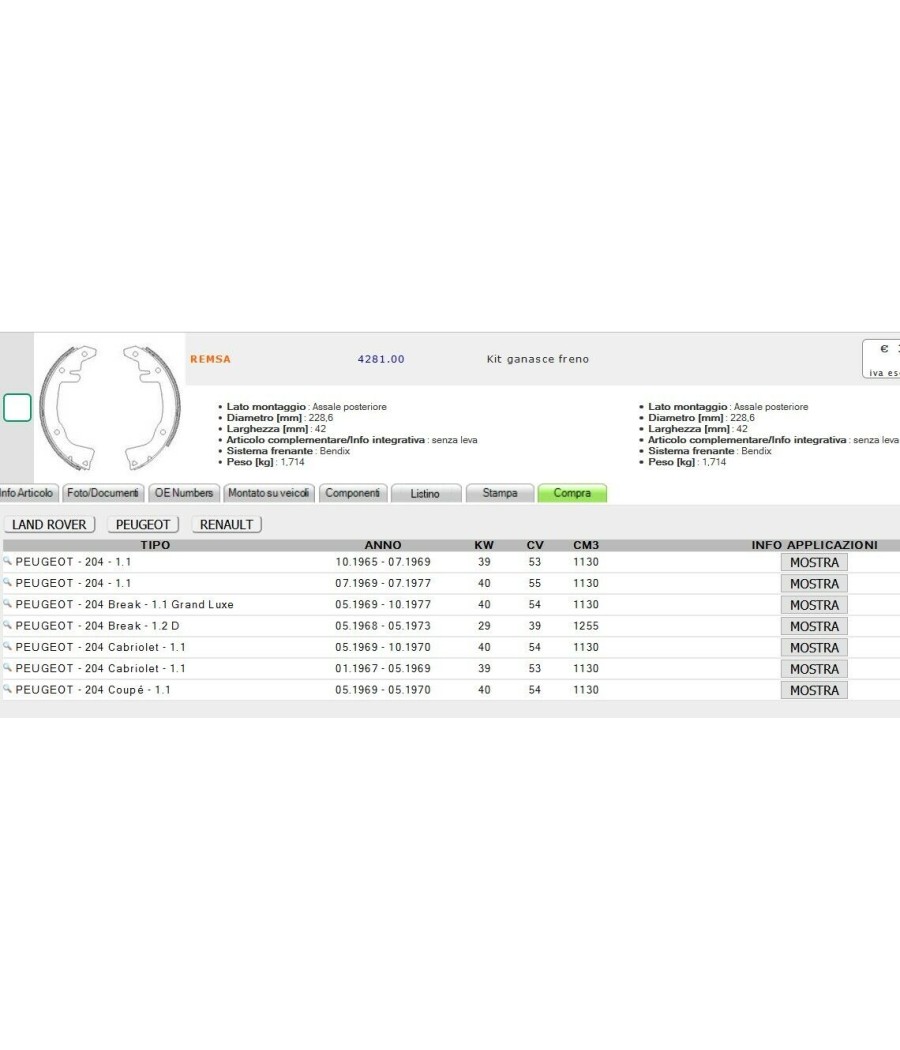The height and width of the screenshot is (1050, 900).
Task: Click the CM3 column header
Action: click(x=586, y=545)
